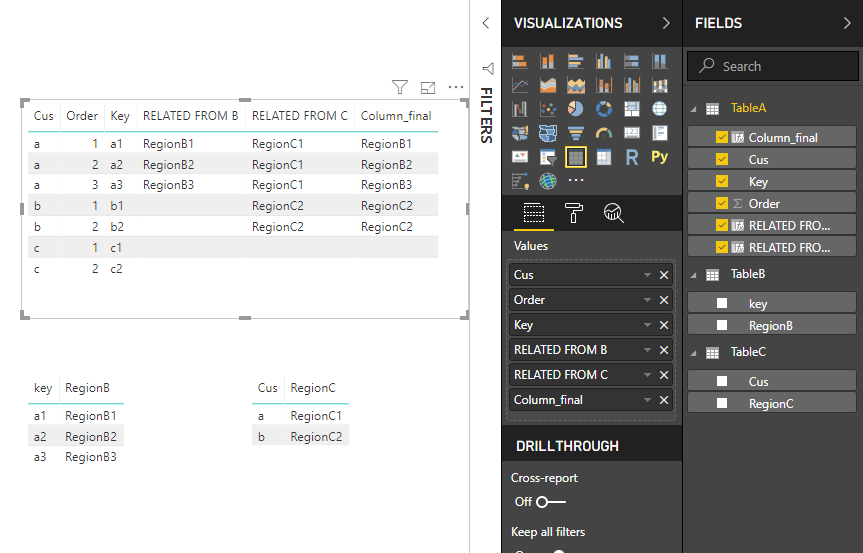Uncheck the Column_final field in TableA

(722, 138)
